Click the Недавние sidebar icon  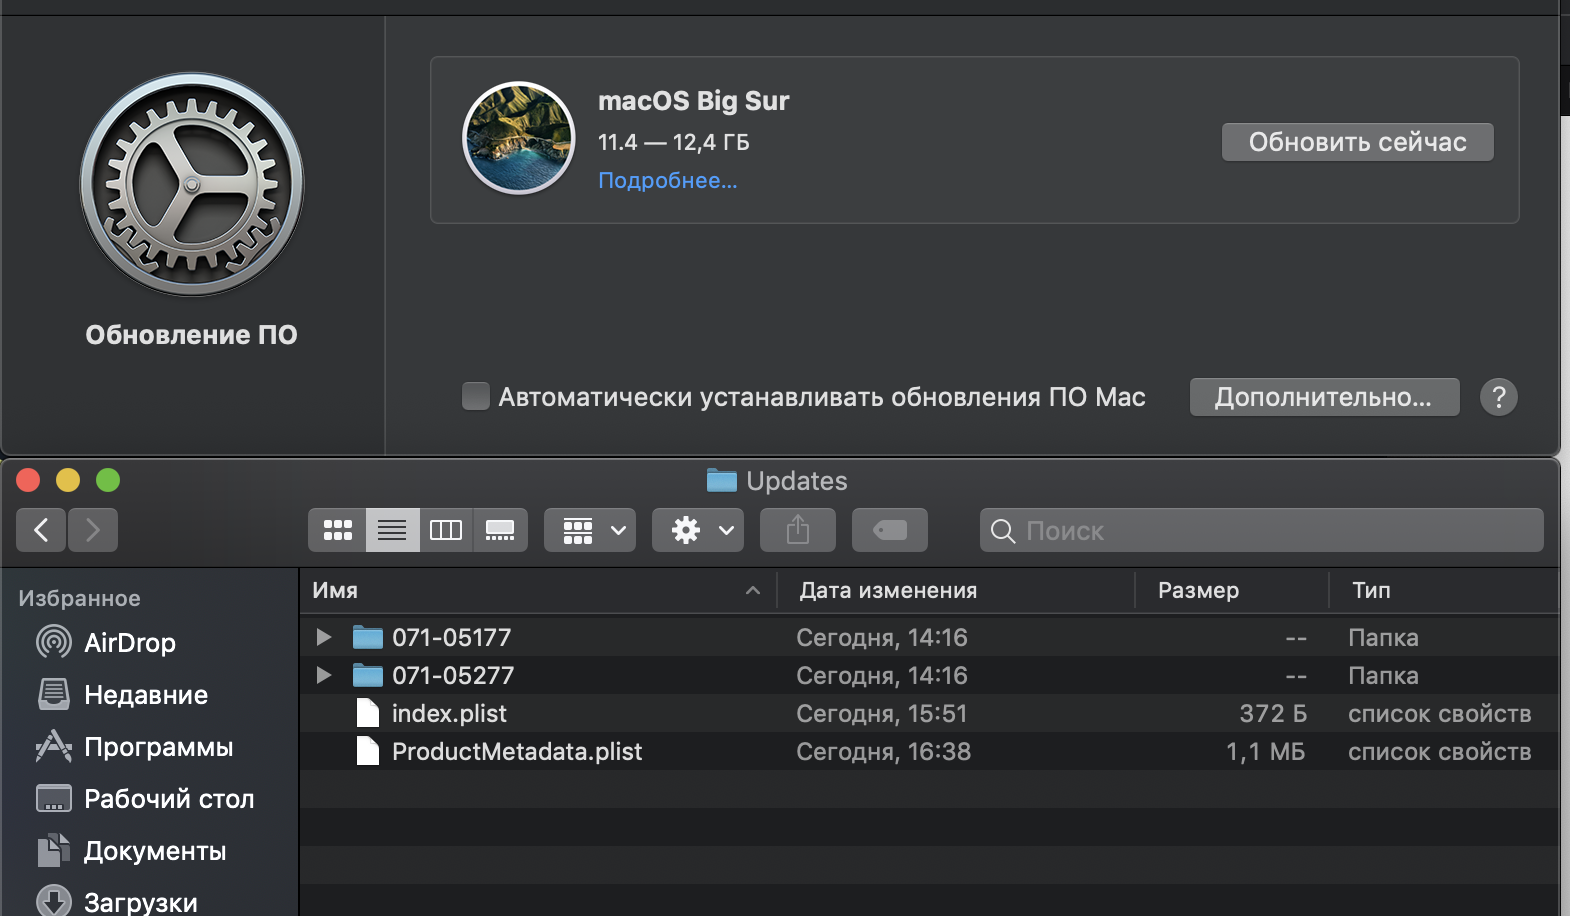54,693
